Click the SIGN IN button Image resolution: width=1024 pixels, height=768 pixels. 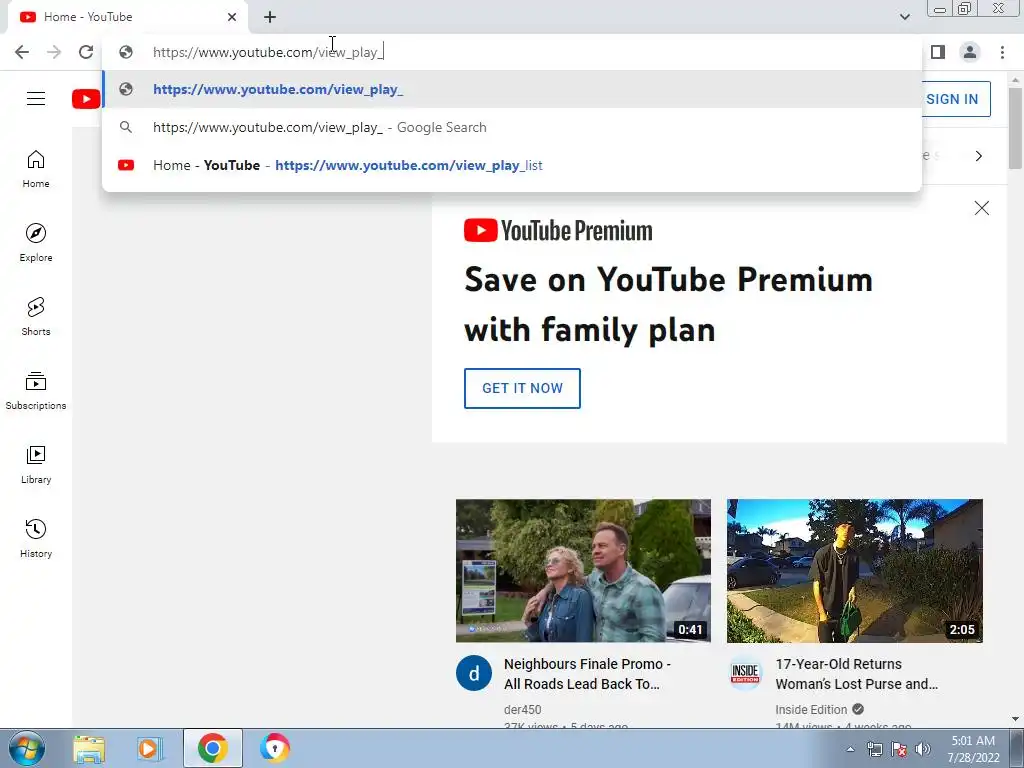click(x=952, y=99)
